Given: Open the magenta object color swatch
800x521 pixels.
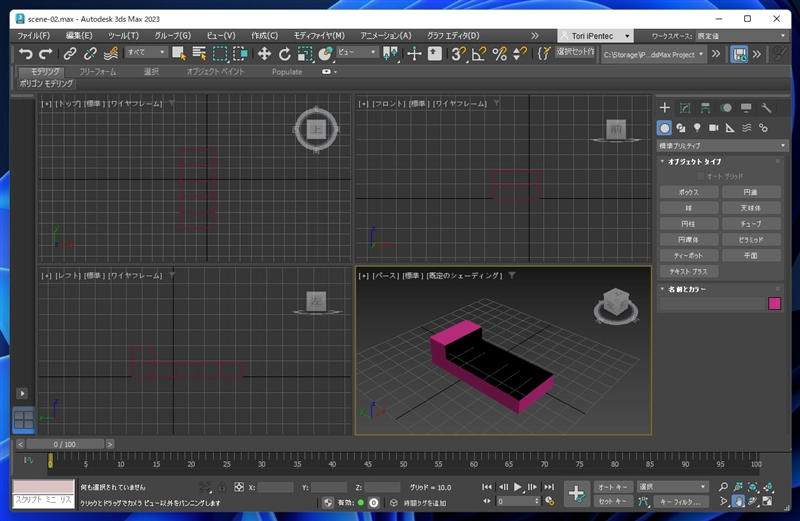Looking at the screenshot, I should click(x=774, y=304).
